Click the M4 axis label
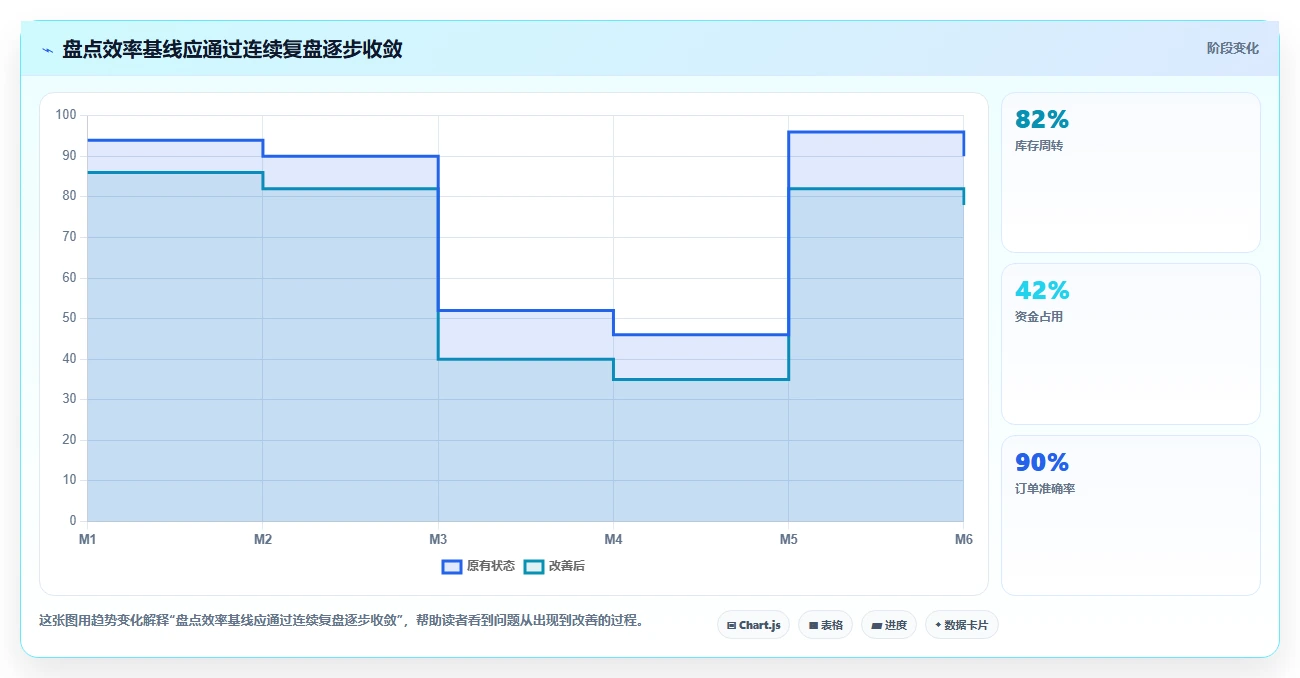The image size is (1300, 678). coord(613,539)
